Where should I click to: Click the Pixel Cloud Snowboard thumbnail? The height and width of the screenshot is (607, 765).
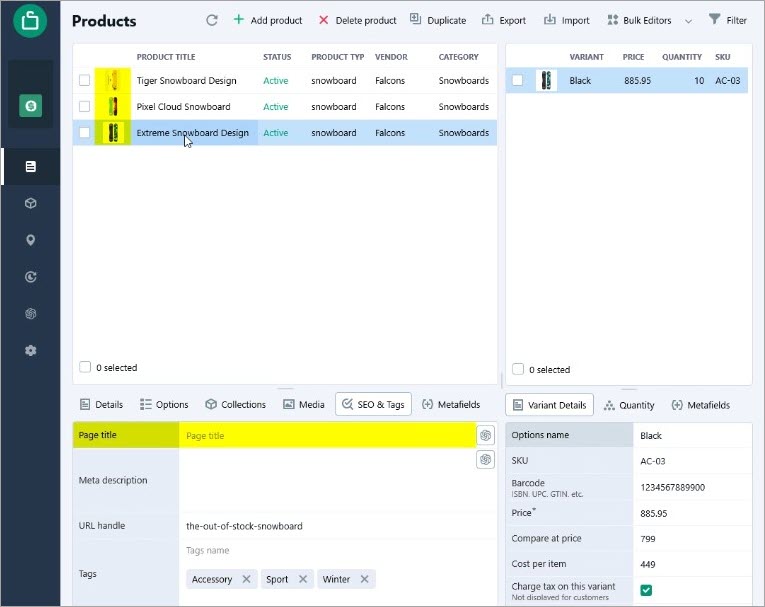point(113,106)
